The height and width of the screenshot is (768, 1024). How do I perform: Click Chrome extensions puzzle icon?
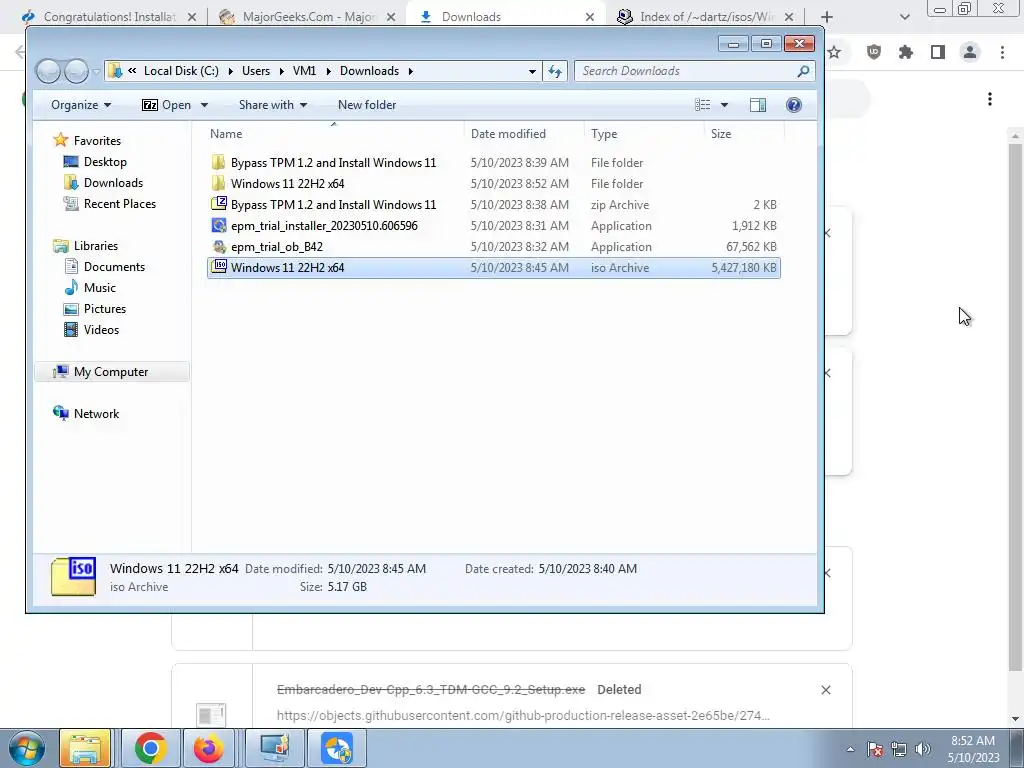point(906,52)
